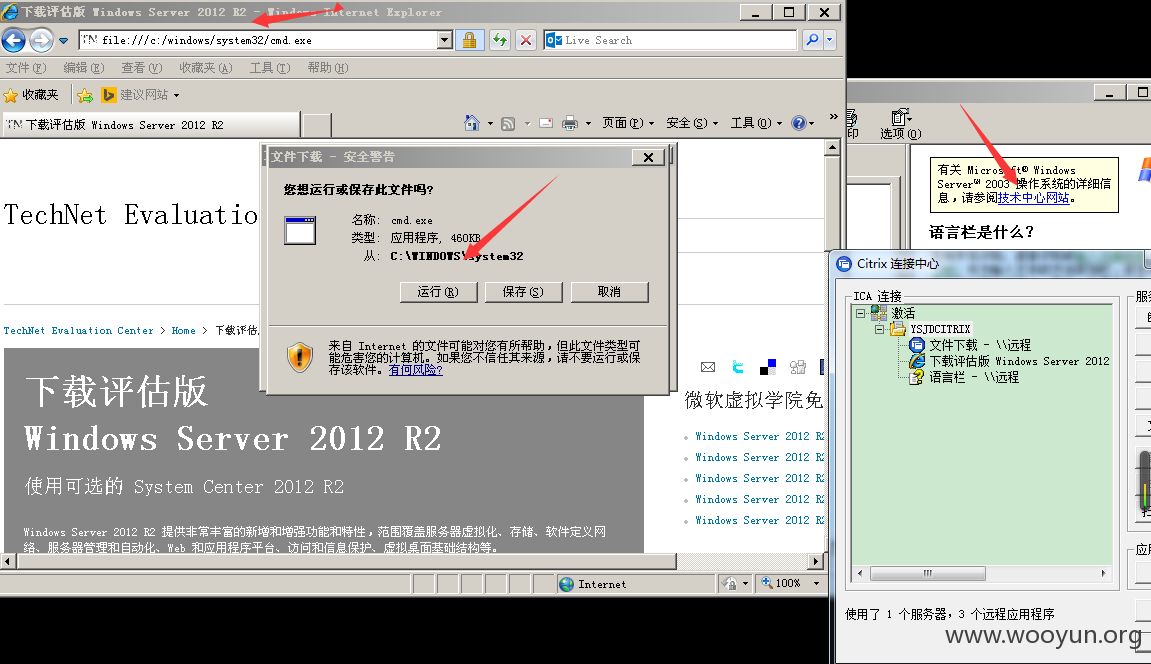Image resolution: width=1151 pixels, height=664 pixels.
Task: Open the 技术中心网站 link in help window
Action: point(1033,198)
